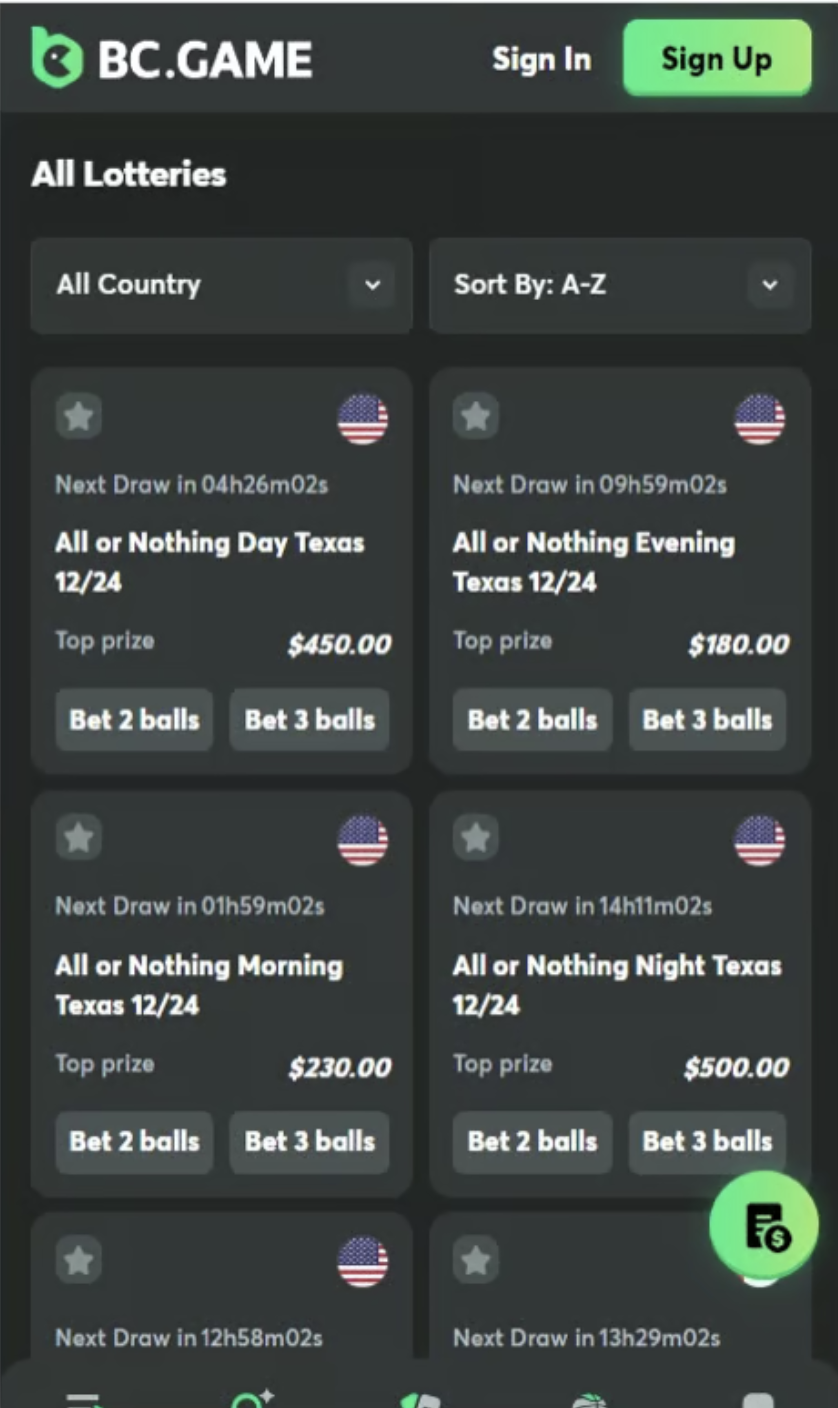Toggle star favorite on All or Nothing Evening Texas
838x1408 pixels.
tap(476, 416)
